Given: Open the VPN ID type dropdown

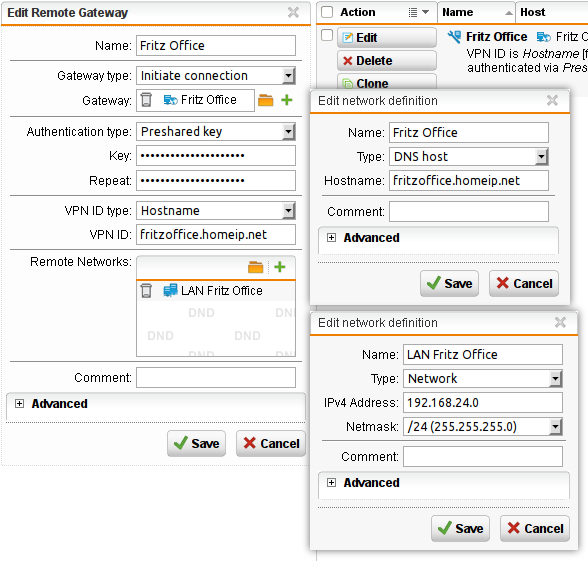Looking at the screenshot, I should click(288, 211).
